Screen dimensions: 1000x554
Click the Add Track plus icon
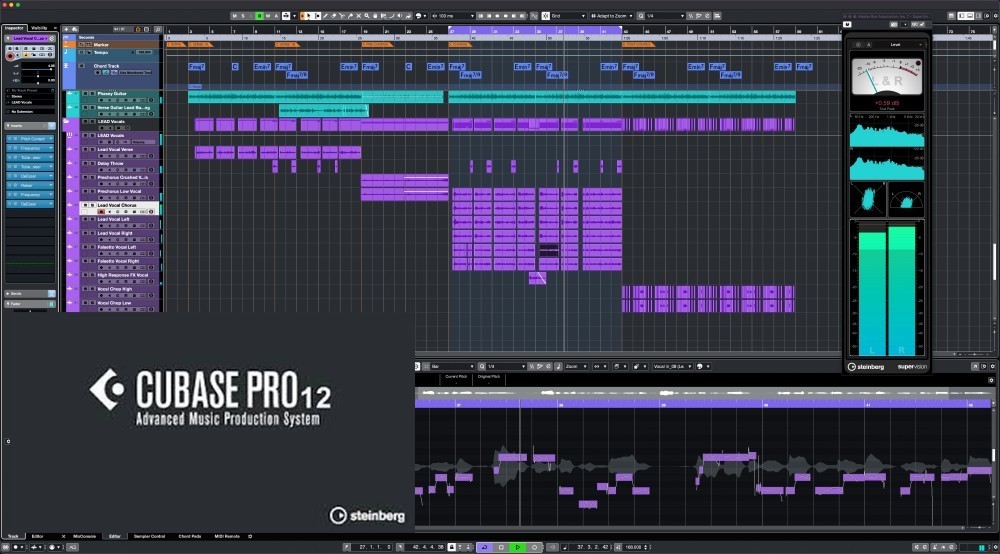coord(66,29)
